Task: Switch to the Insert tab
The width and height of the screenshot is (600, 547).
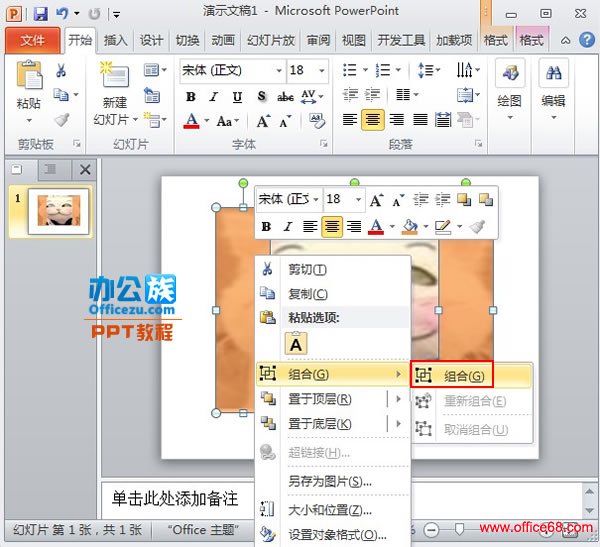Action: [116, 40]
